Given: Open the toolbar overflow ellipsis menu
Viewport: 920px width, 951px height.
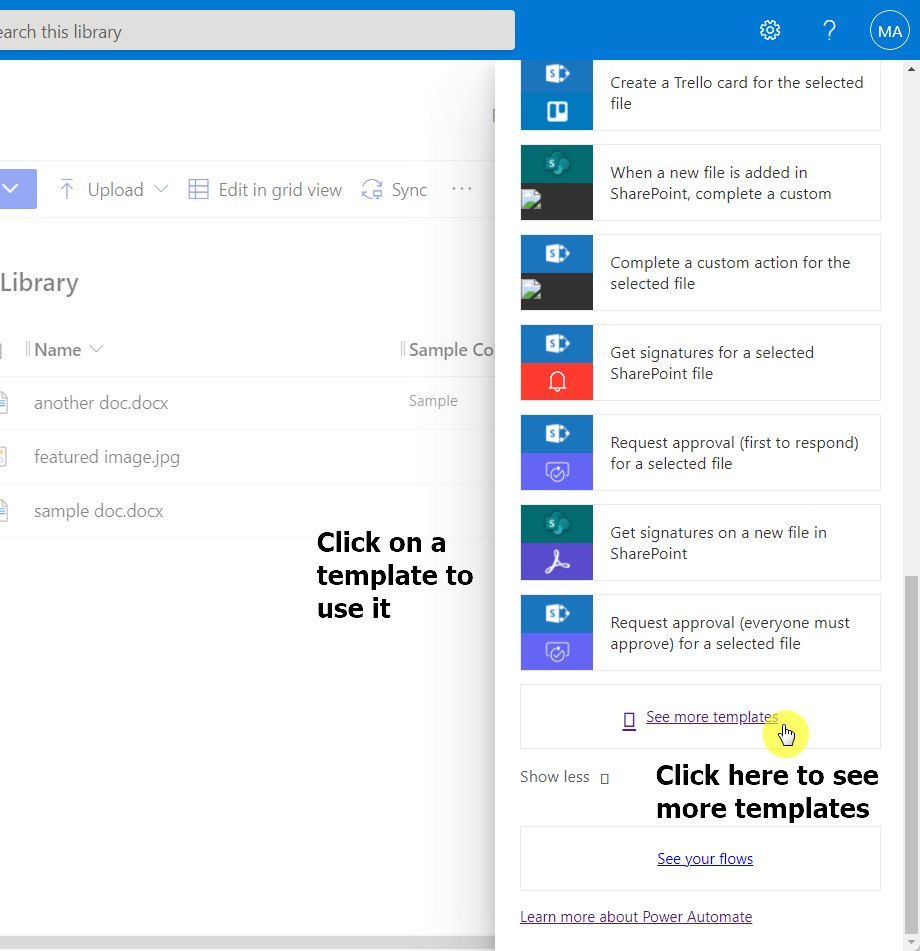Looking at the screenshot, I should tap(462, 189).
